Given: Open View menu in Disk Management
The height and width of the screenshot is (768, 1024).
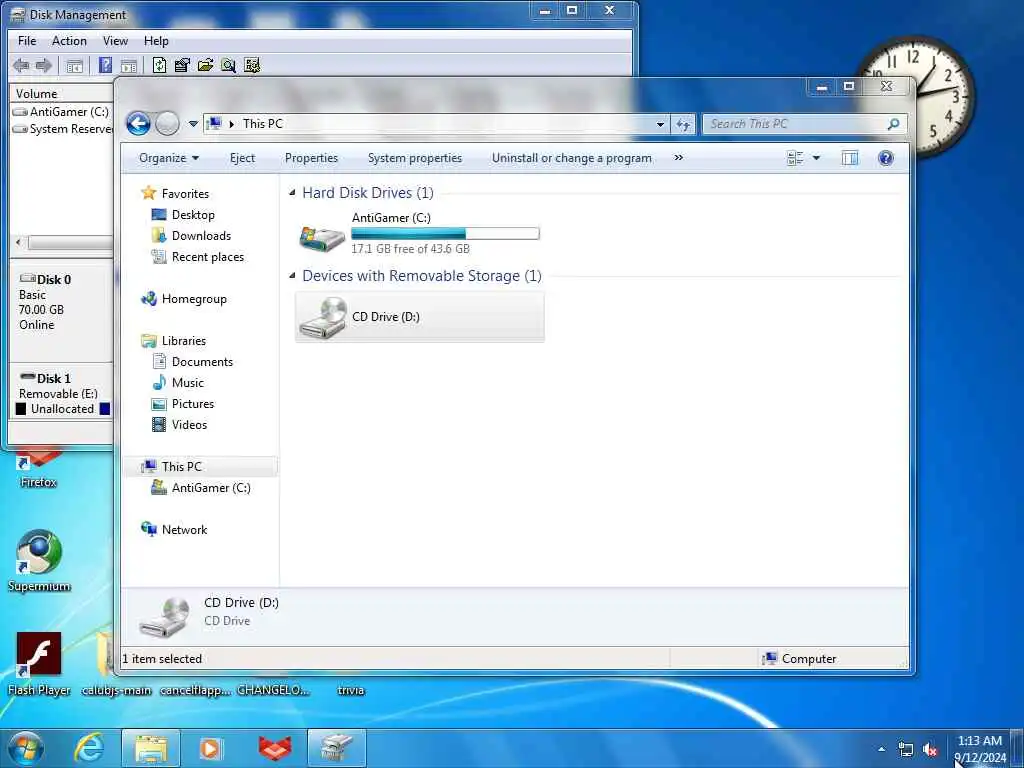Looking at the screenshot, I should pos(116,40).
